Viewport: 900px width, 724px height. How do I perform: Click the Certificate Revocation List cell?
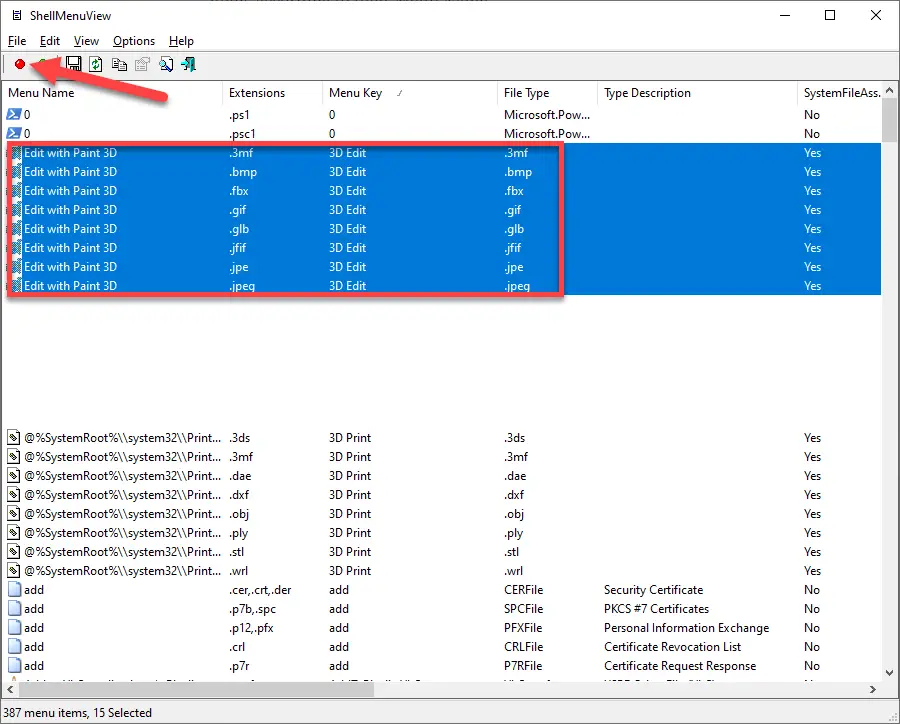pyautogui.click(x=672, y=646)
